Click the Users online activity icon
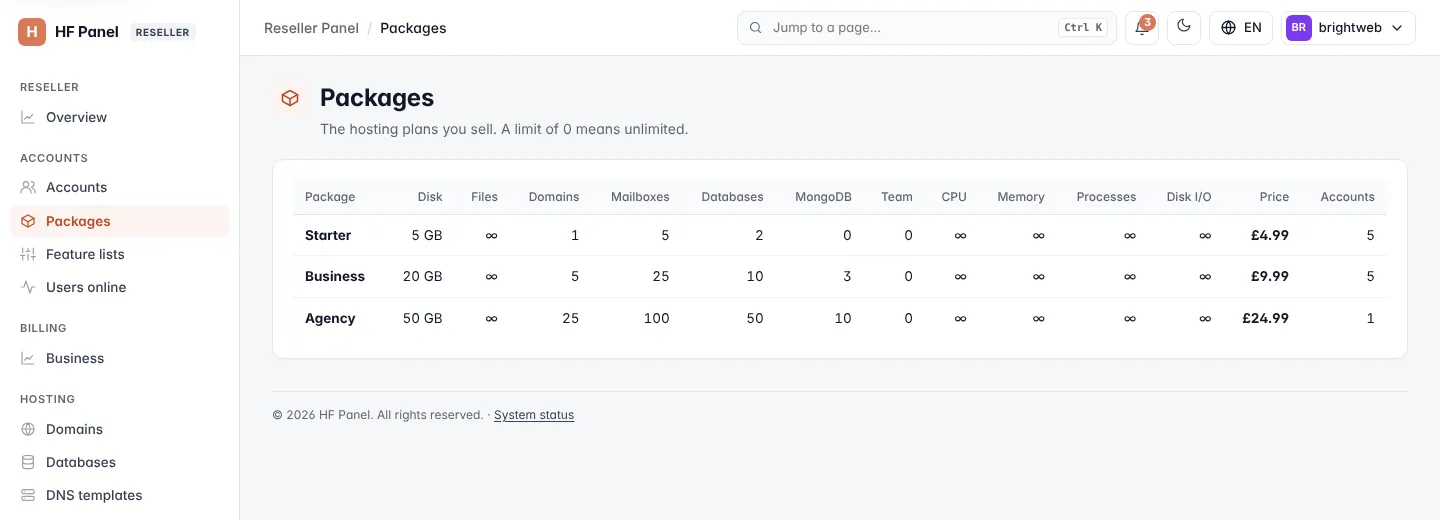The image size is (1440, 520). tap(28, 287)
